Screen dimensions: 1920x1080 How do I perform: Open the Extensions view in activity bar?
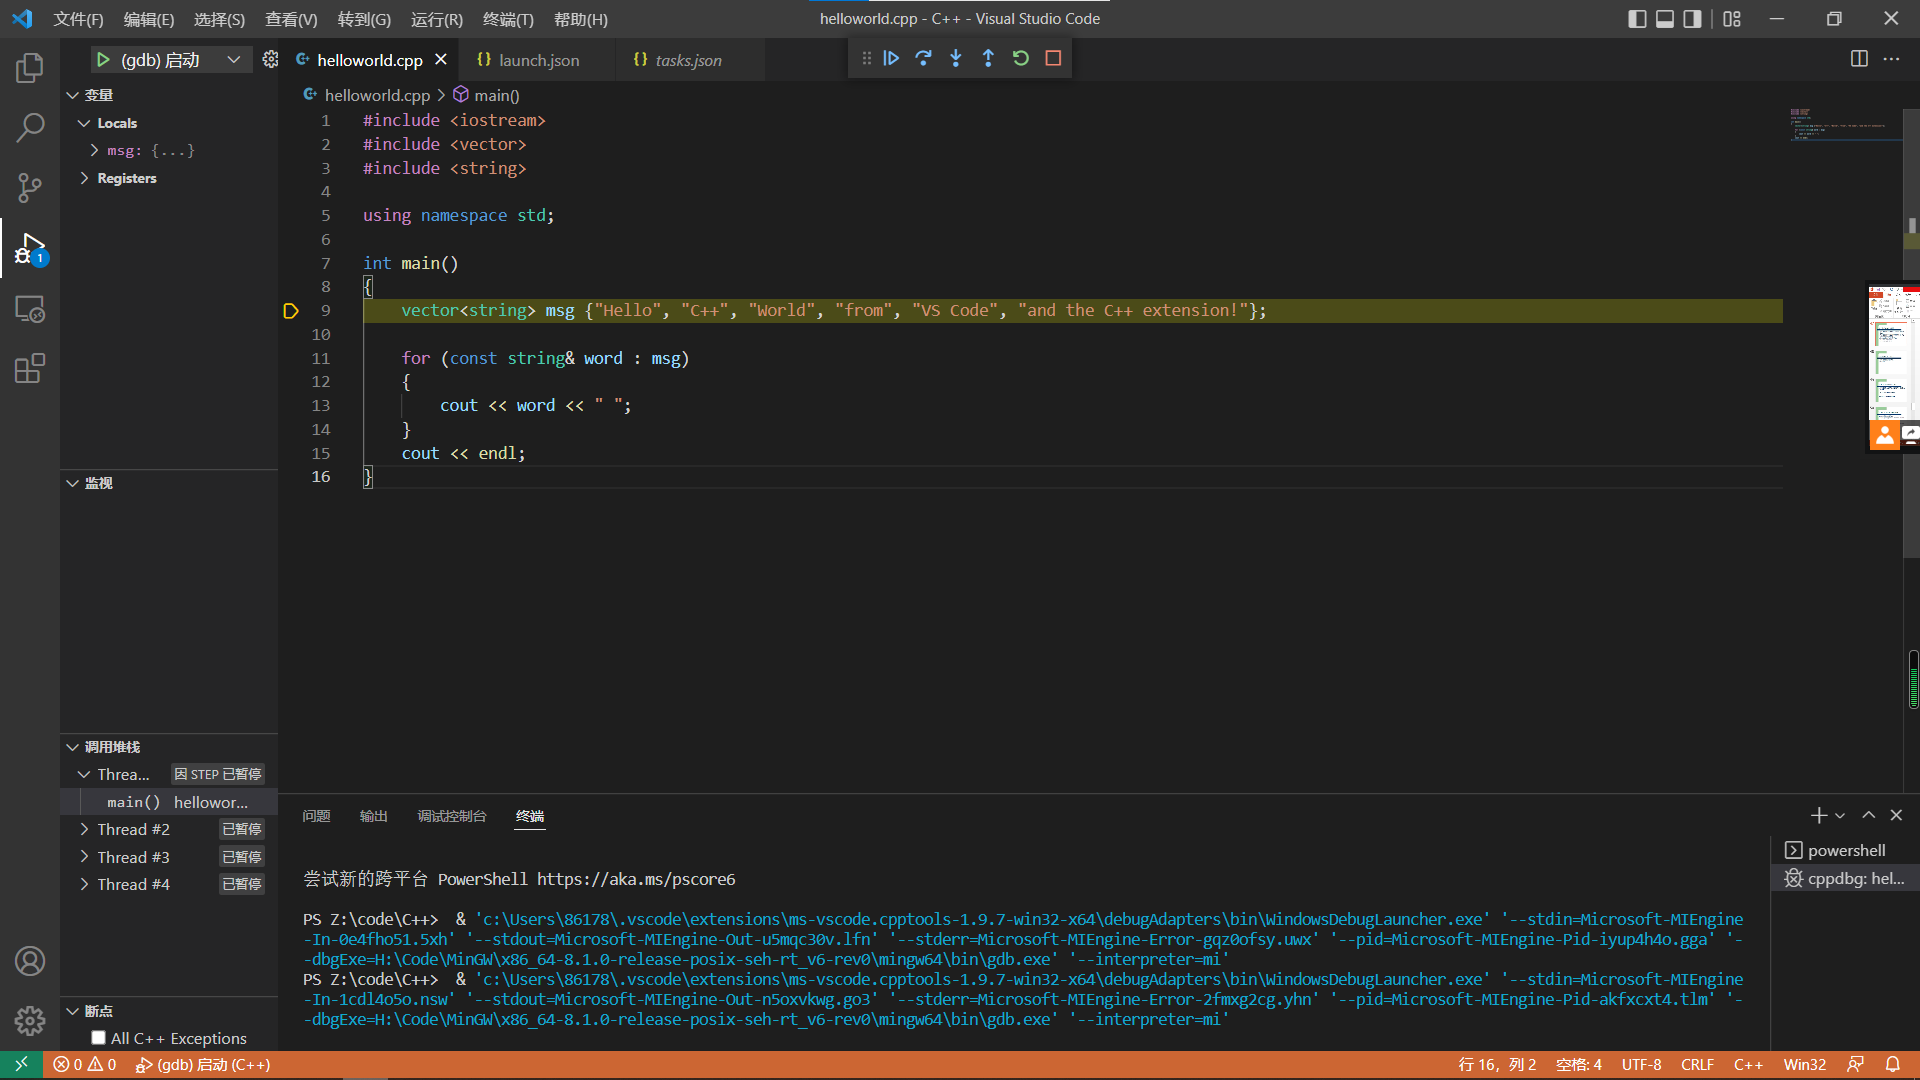click(x=30, y=369)
